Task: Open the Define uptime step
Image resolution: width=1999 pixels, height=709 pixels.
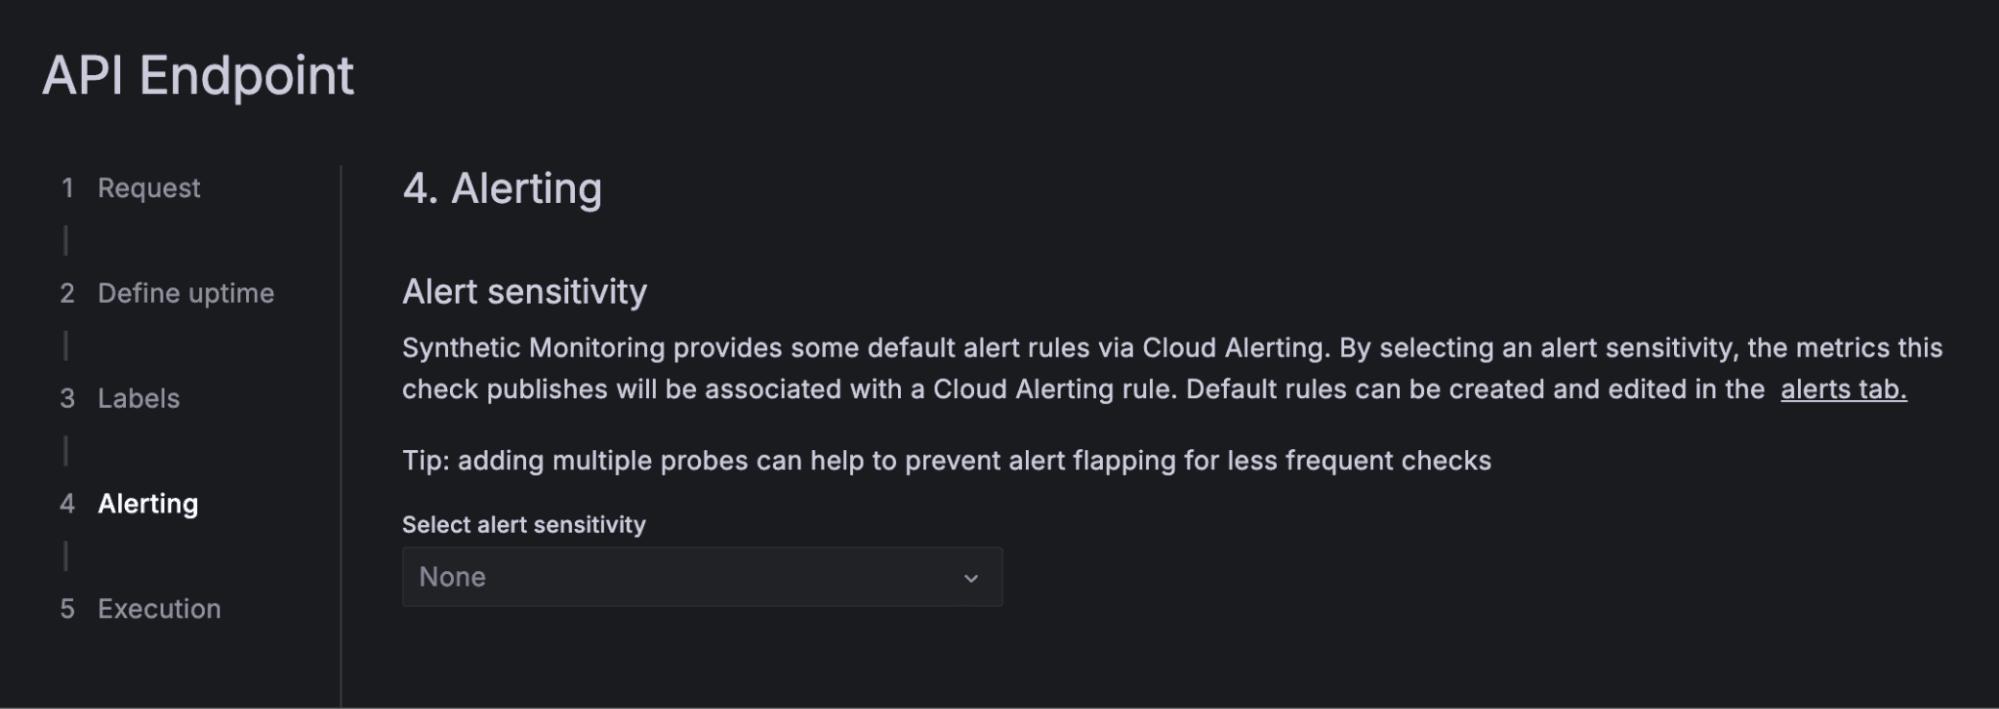Action: tap(184, 293)
